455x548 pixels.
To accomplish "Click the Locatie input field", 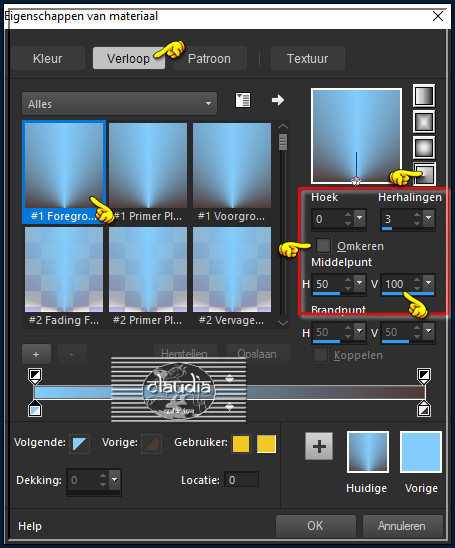I will tap(241, 480).
